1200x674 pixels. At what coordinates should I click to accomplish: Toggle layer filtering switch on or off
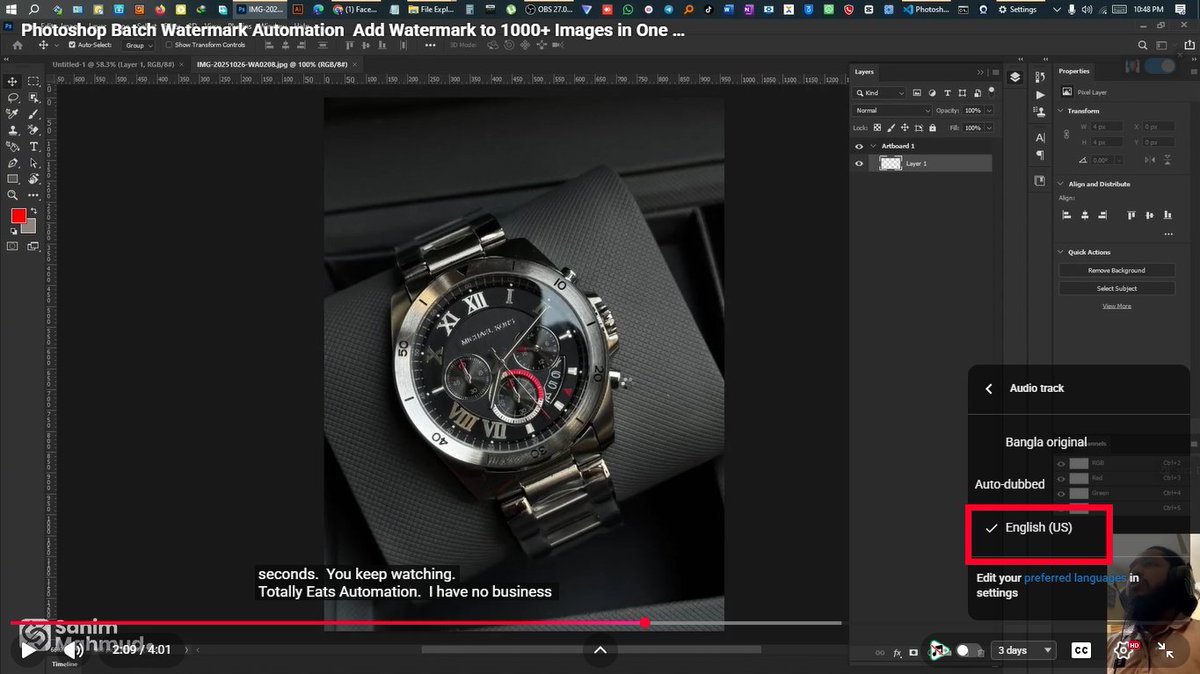(x=989, y=93)
